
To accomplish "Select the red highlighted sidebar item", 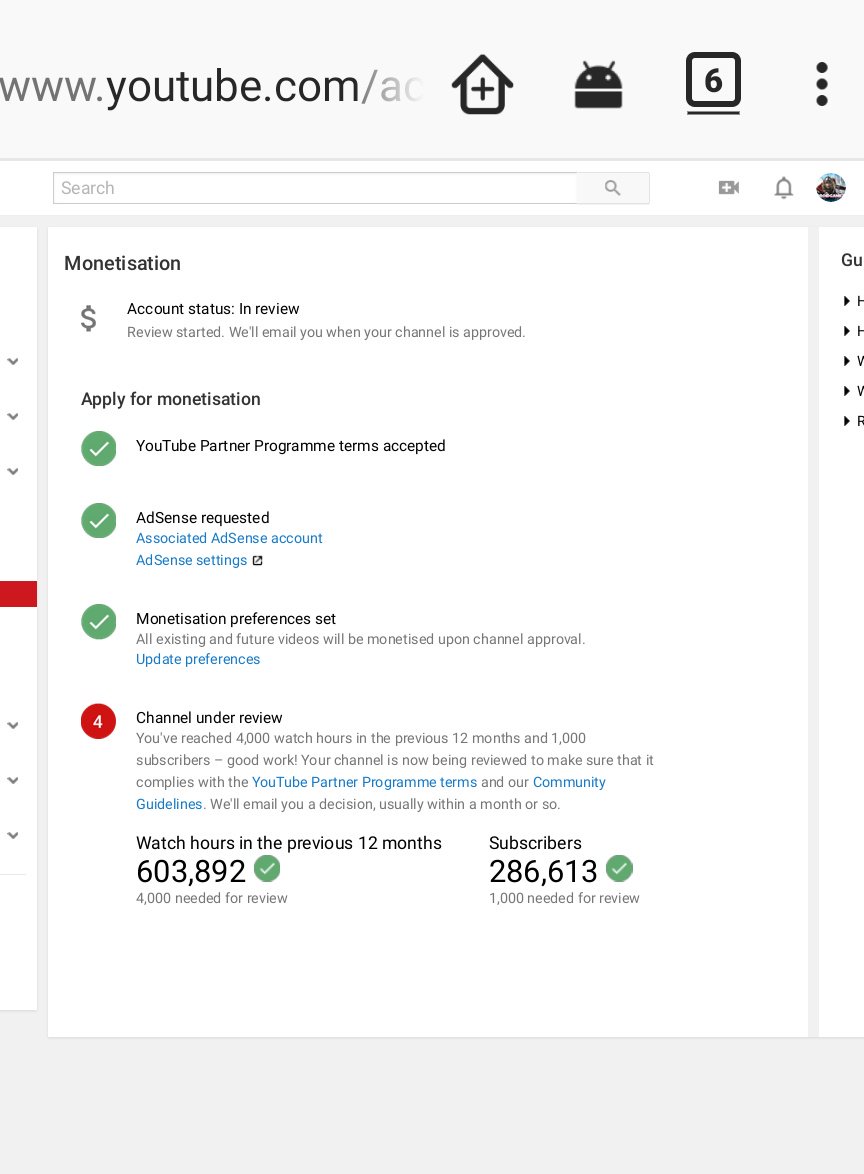I will [x=18, y=594].
